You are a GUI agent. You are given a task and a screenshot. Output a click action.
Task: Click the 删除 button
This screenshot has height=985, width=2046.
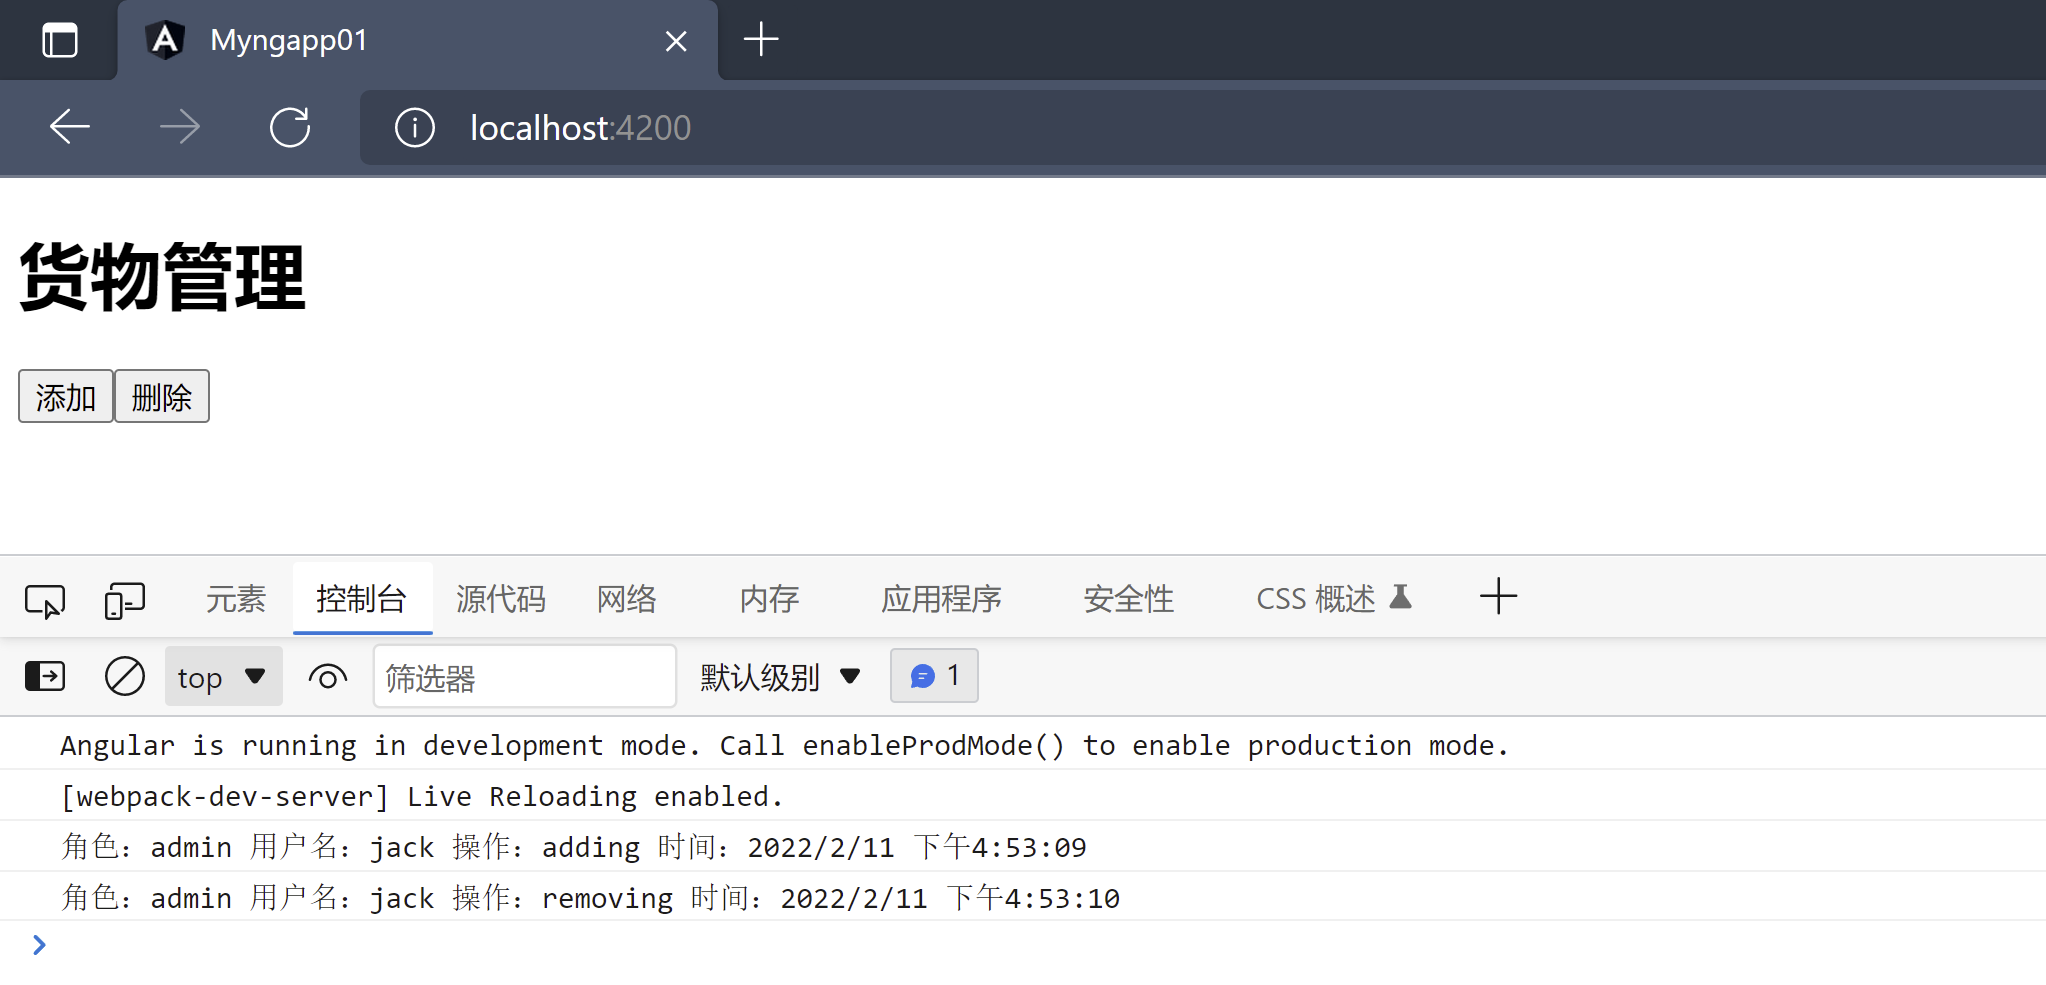[x=162, y=397]
